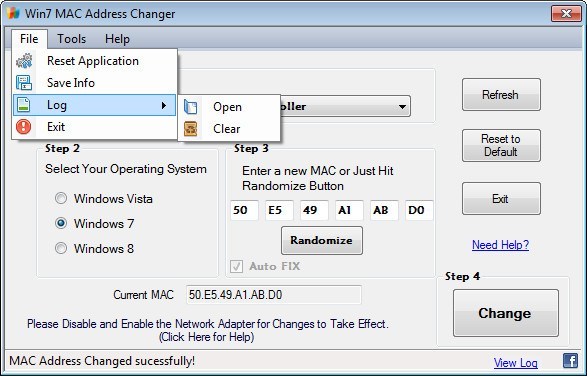Click 'Select Your Operating System' label
587x376 pixels.
[x=126, y=169]
